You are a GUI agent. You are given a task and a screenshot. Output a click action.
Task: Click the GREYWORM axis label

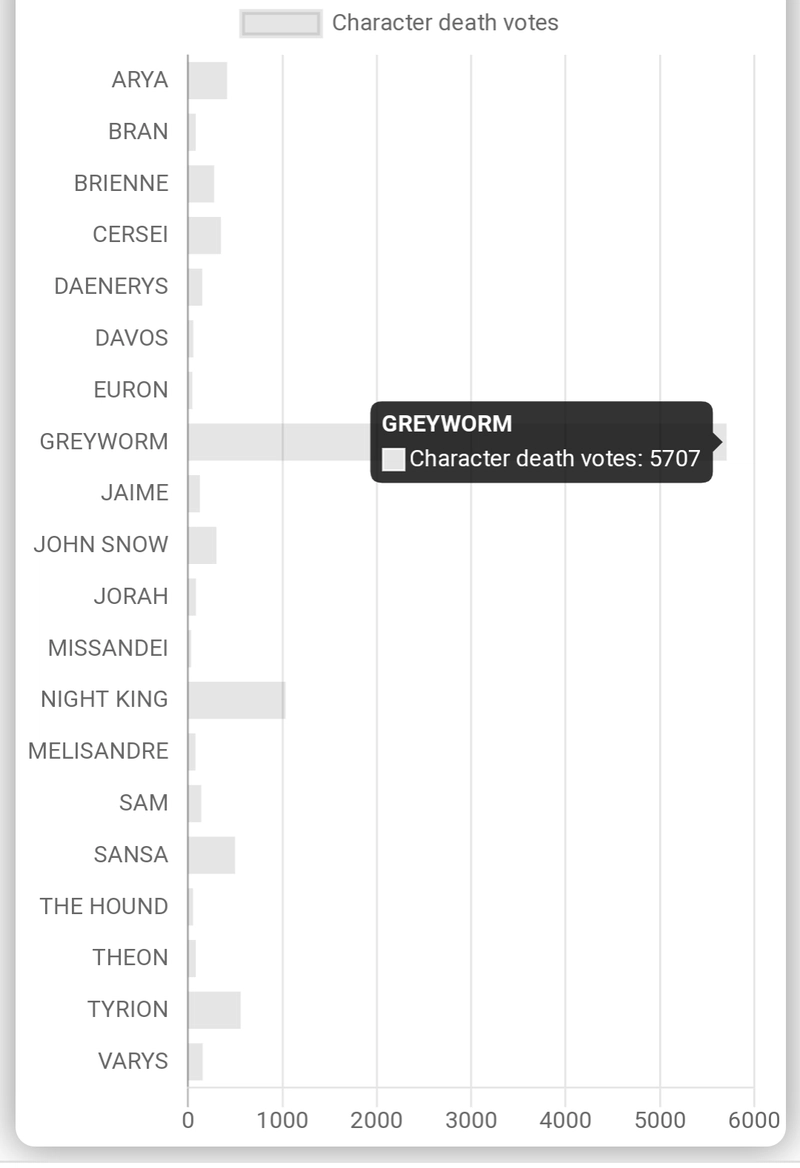point(104,442)
